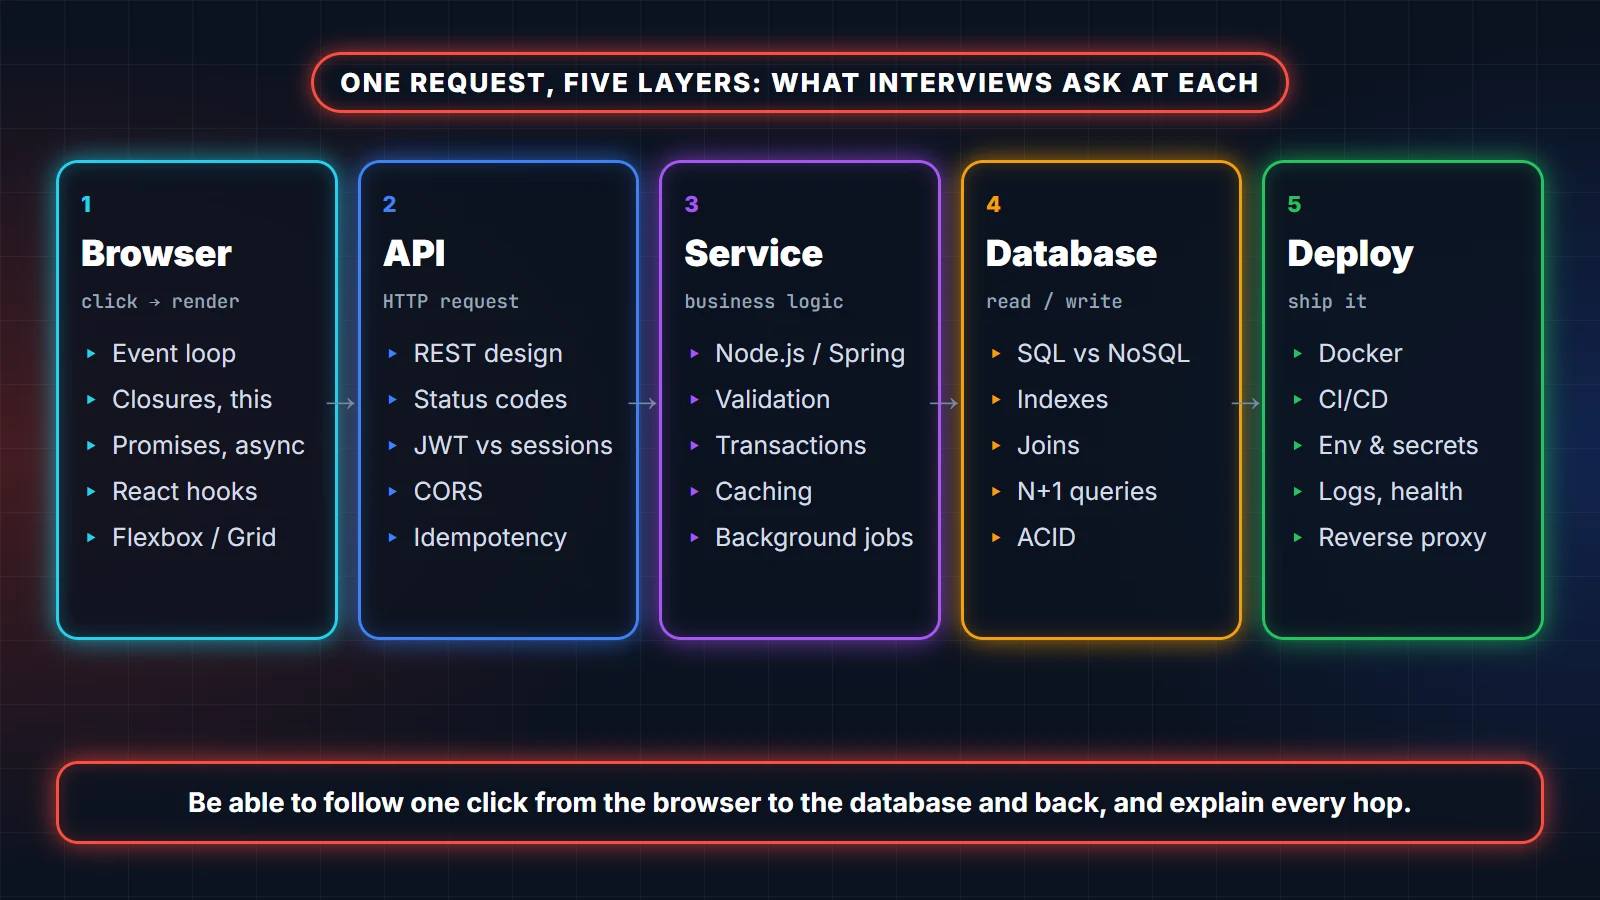Select the 'React hooks' item

[x=185, y=491]
